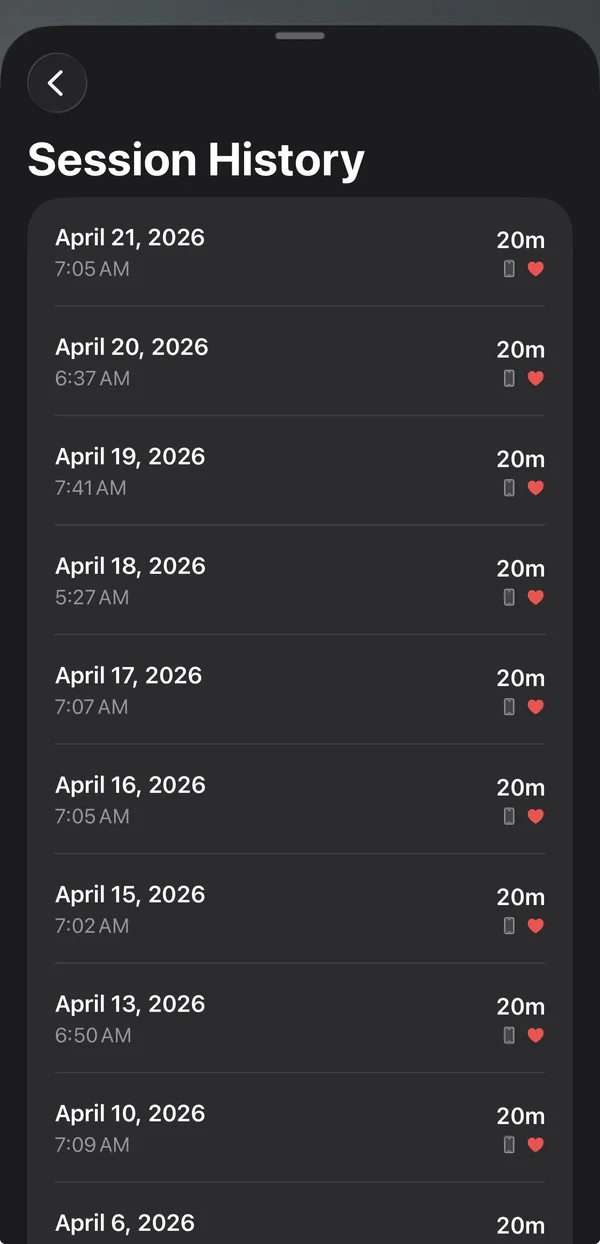600x1244 pixels.
Task: Tap the heart icon on April 21 session
Action: click(535, 268)
